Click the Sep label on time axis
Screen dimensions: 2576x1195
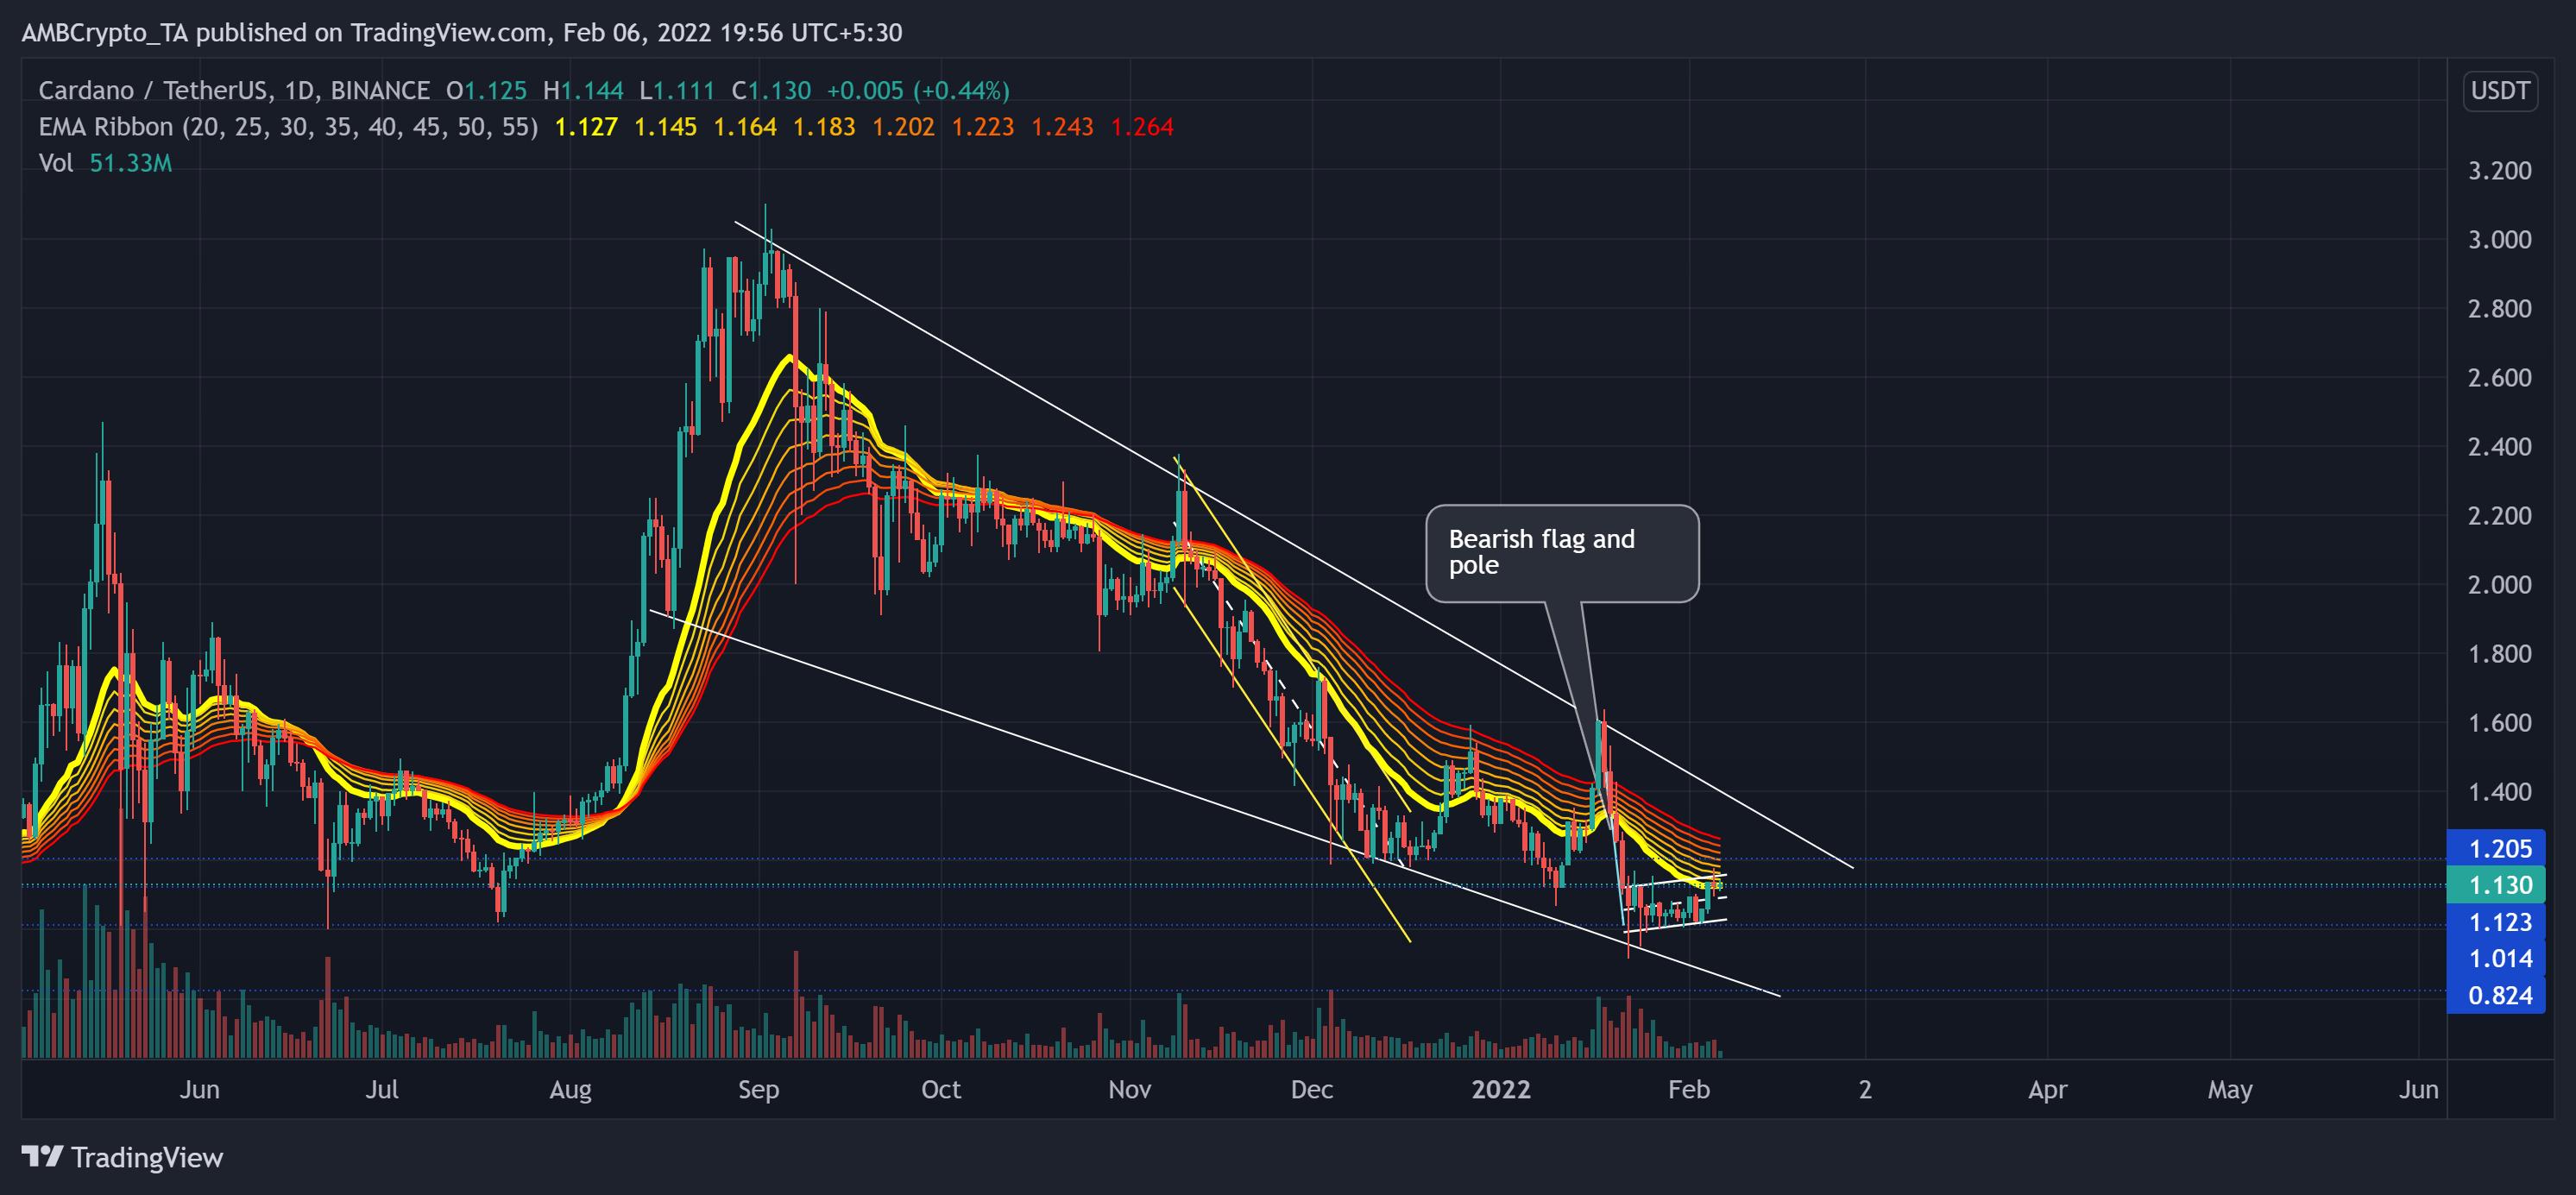coord(758,1090)
